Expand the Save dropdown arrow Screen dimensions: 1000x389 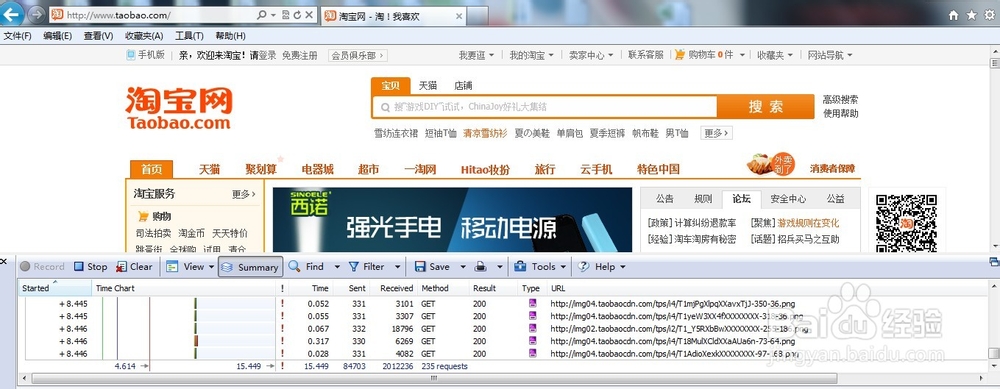[x=463, y=267]
